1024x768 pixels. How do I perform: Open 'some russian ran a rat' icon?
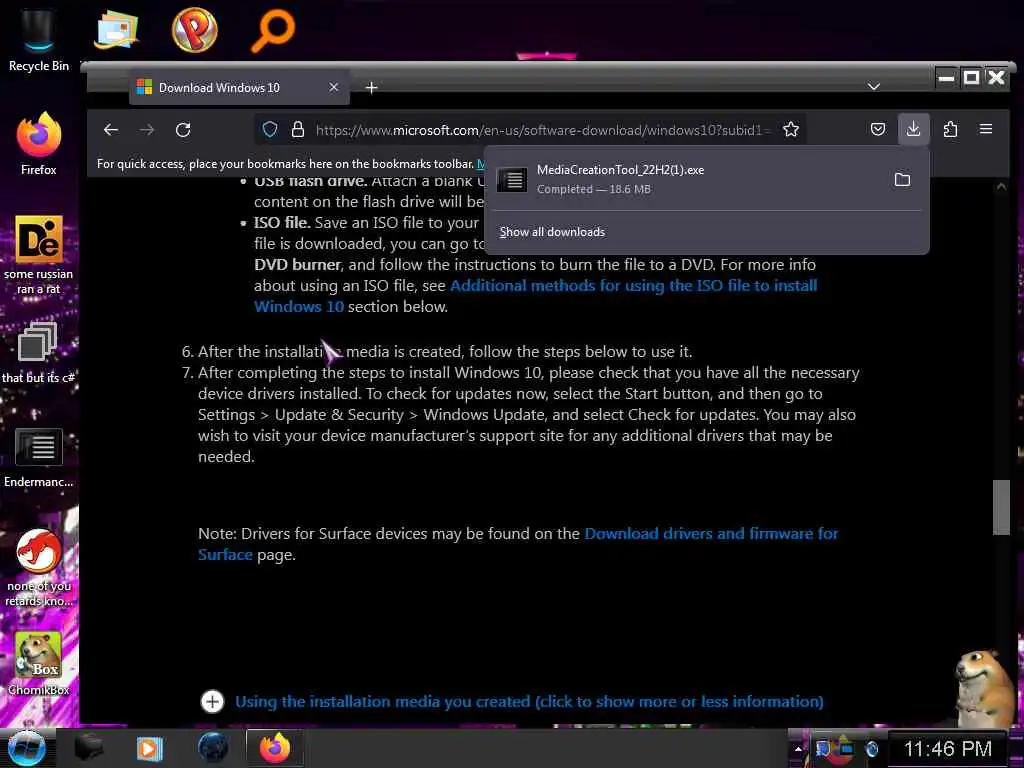pos(39,255)
